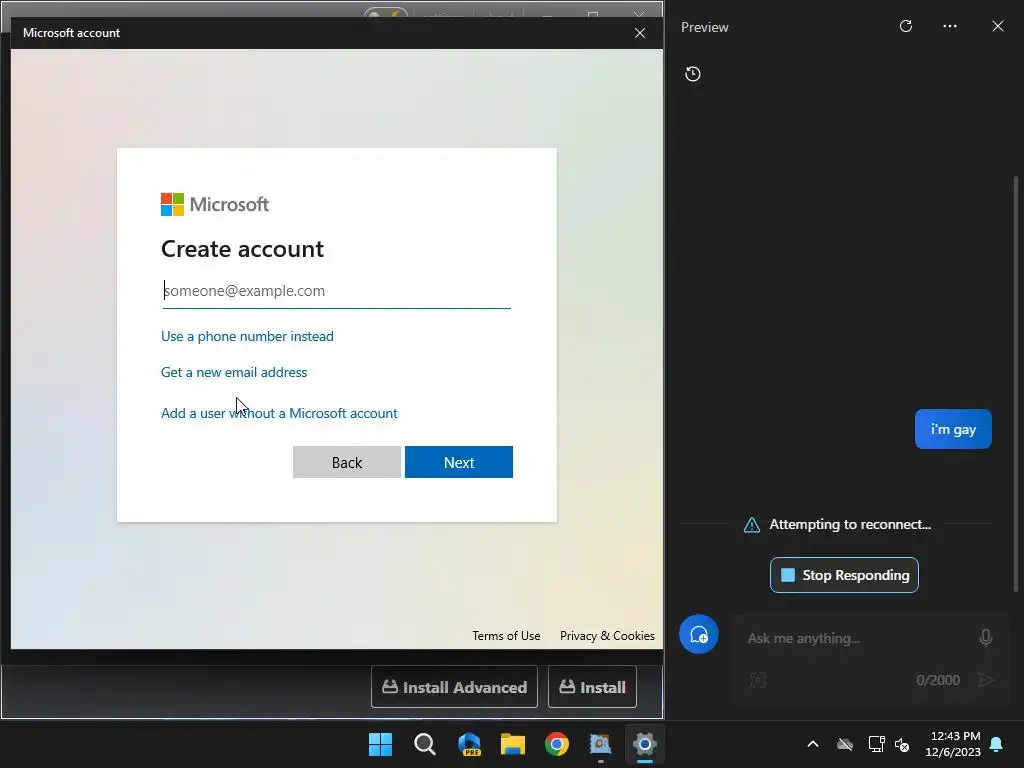1024x768 pixels.
Task: Click Add a user without Microsoft account
Action: tap(279, 413)
